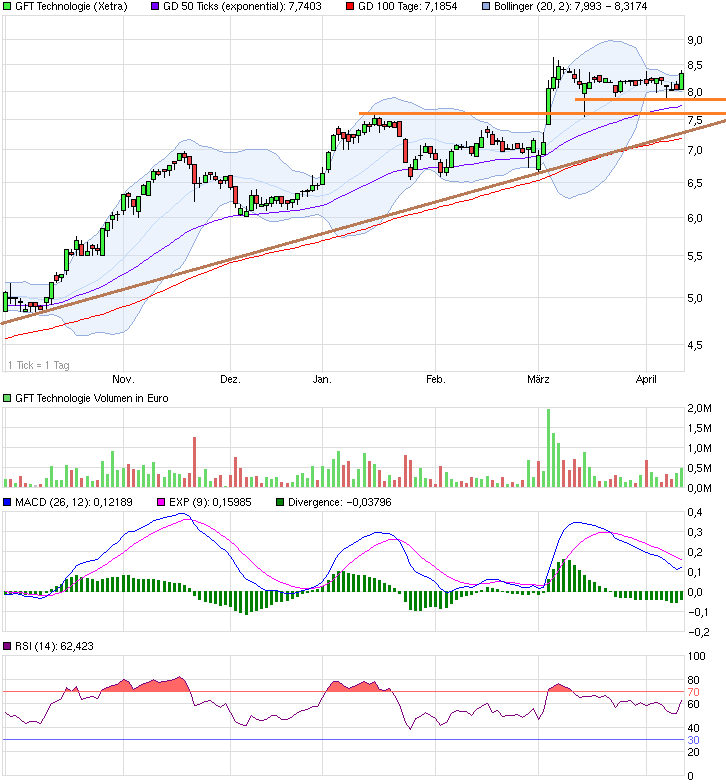Screen dimensions: 726x784
Task: Click the '1,0M' volume axis value
Action: [699, 448]
